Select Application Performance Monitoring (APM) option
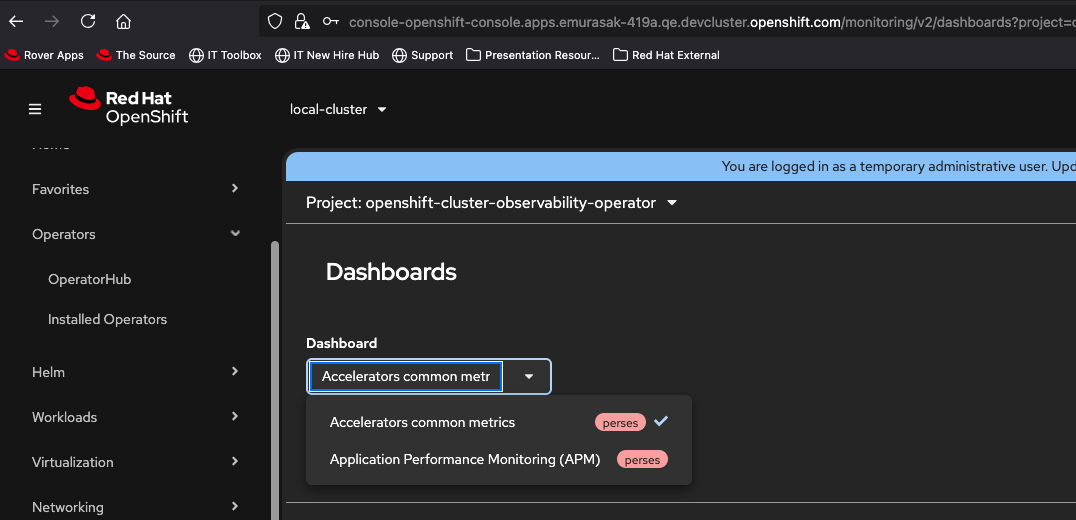This screenshot has width=1076, height=520. (x=465, y=460)
